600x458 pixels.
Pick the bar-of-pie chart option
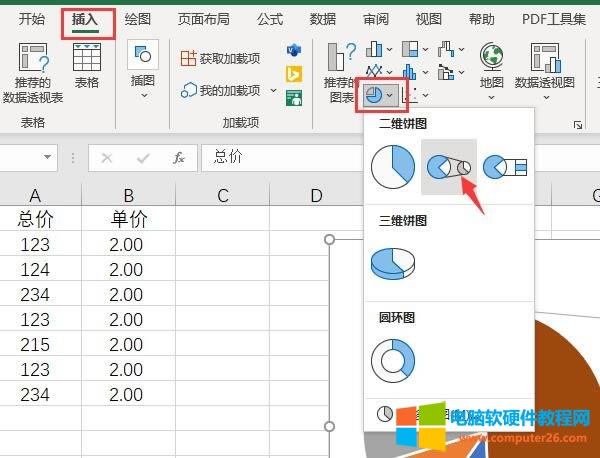click(505, 167)
